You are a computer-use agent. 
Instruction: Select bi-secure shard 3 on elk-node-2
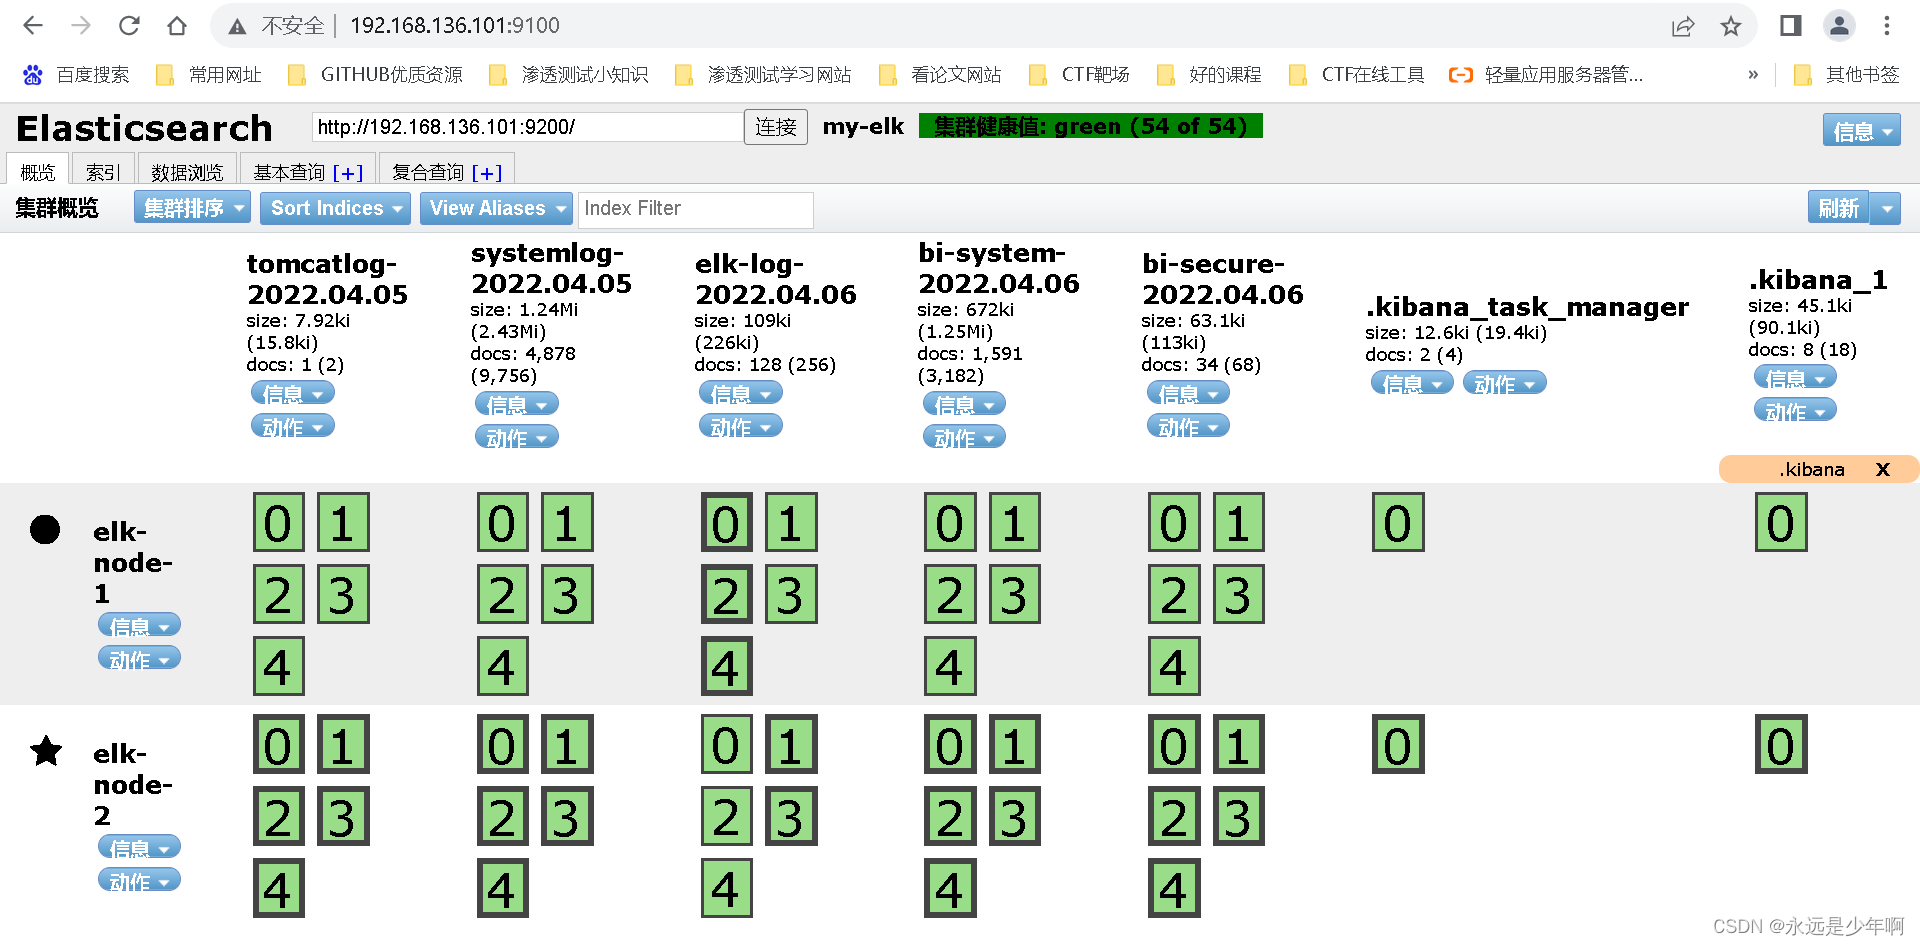click(x=1238, y=816)
